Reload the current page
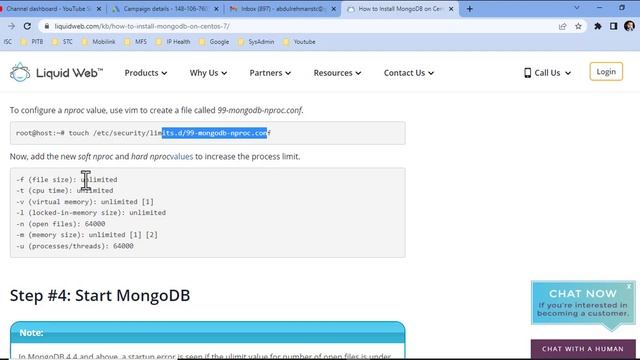640x360 pixels. pyautogui.click(x=27, y=26)
